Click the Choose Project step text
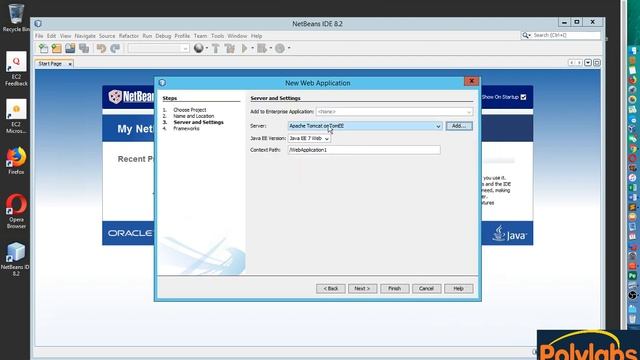Viewport: 640px width, 360px height. pyautogui.click(x=189, y=110)
